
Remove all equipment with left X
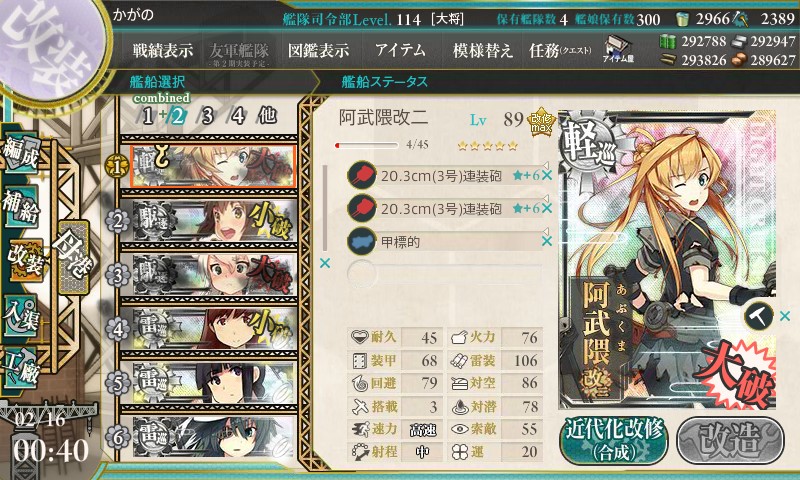(324, 263)
